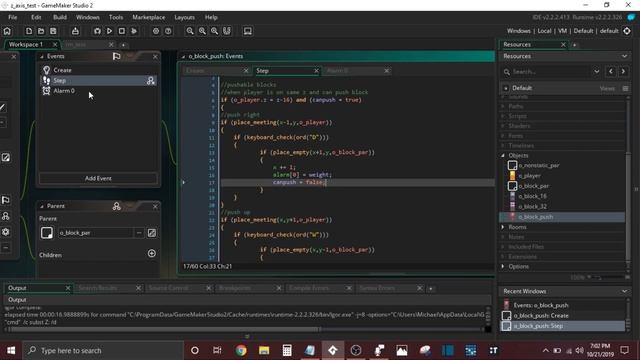The image size is (640, 360).
Task: Select parent object resource square icon
Action: [x=47, y=233]
